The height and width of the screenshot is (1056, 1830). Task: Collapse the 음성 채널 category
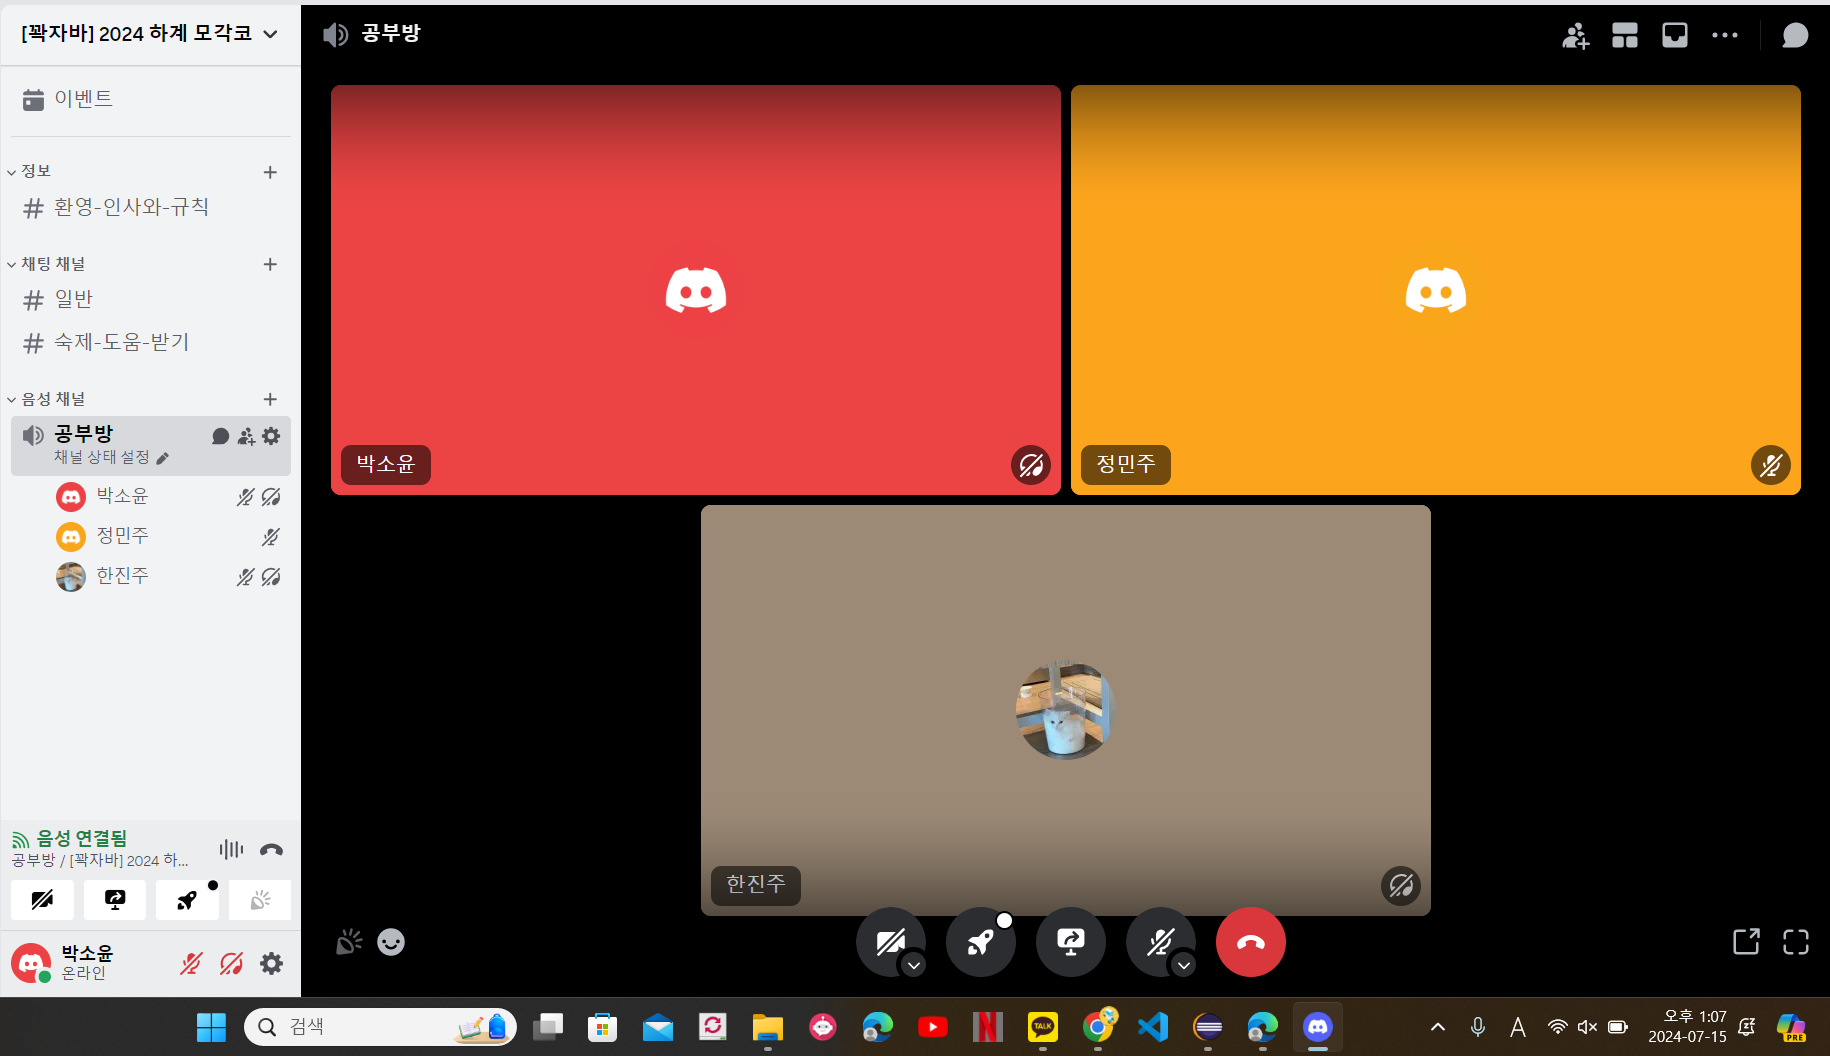[47, 399]
